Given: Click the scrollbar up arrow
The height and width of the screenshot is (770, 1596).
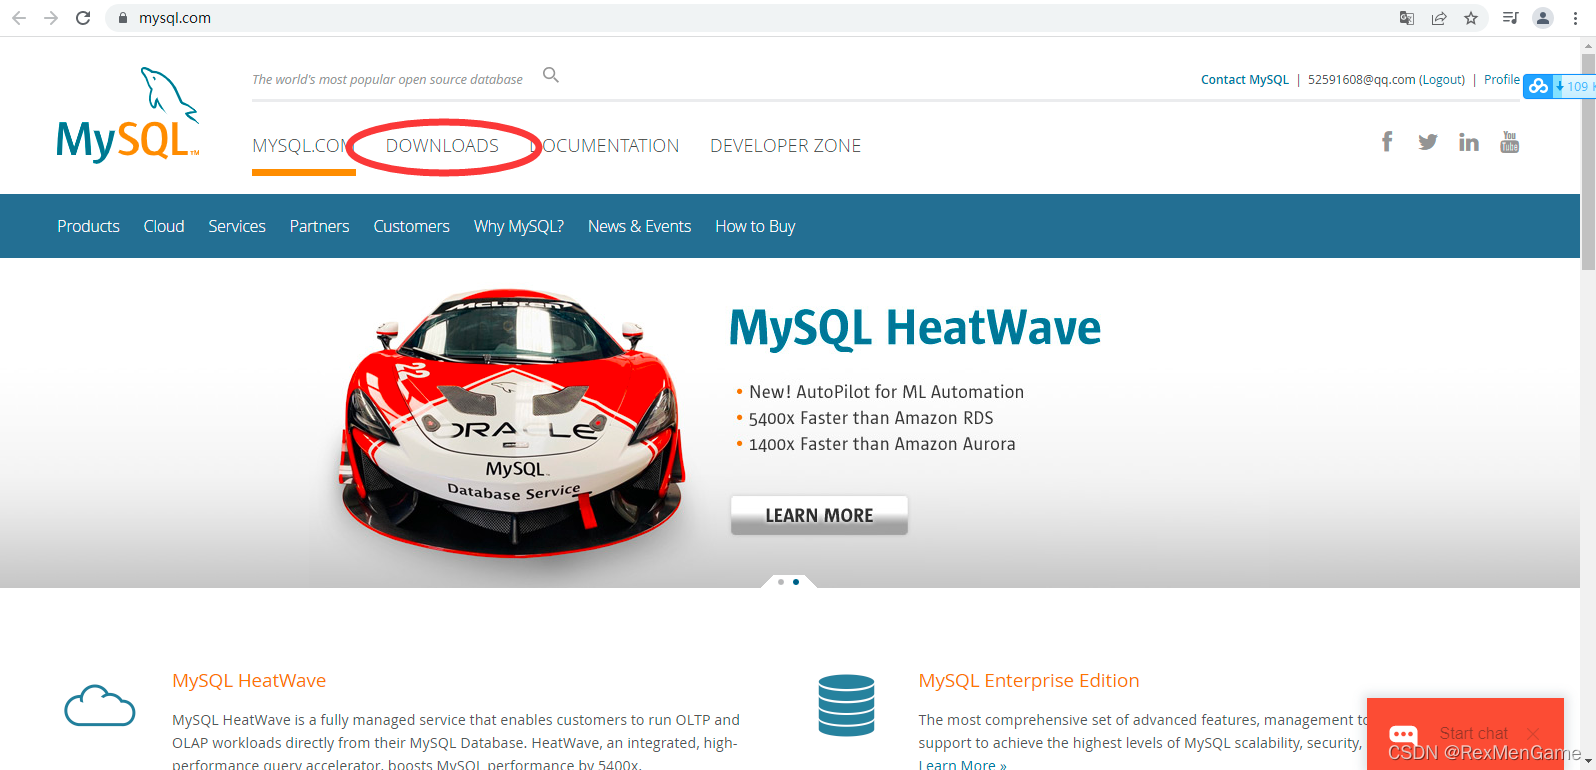Looking at the screenshot, I should pyautogui.click(x=1588, y=45).
